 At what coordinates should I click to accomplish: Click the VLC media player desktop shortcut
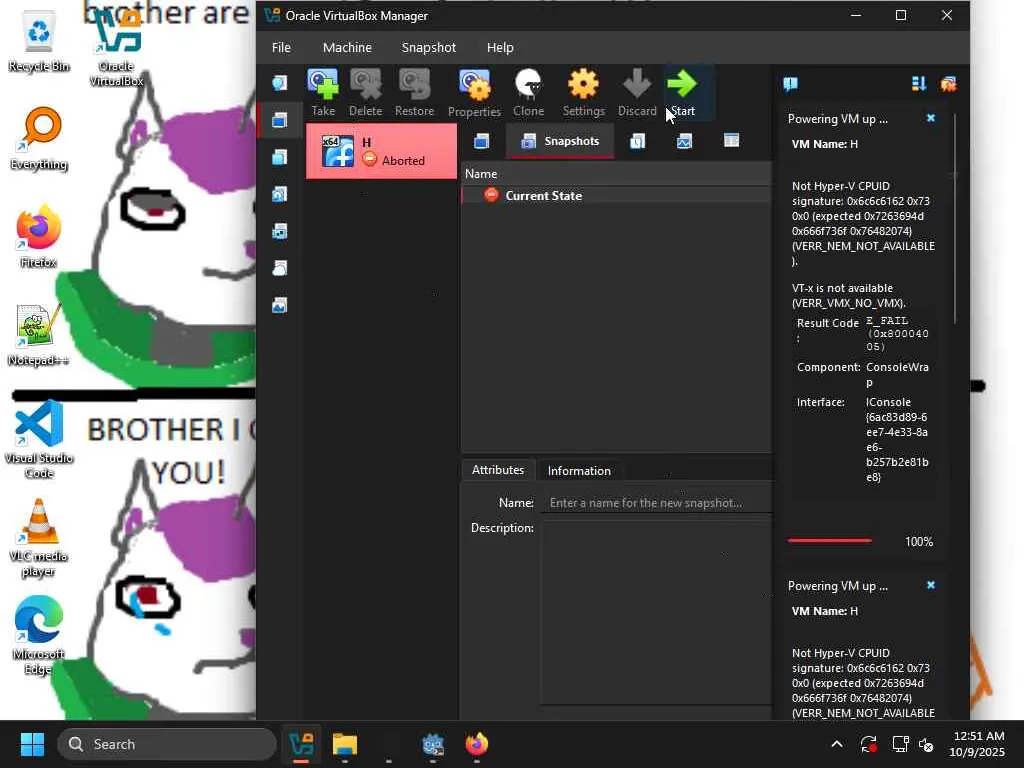click(x=39, y=537)
